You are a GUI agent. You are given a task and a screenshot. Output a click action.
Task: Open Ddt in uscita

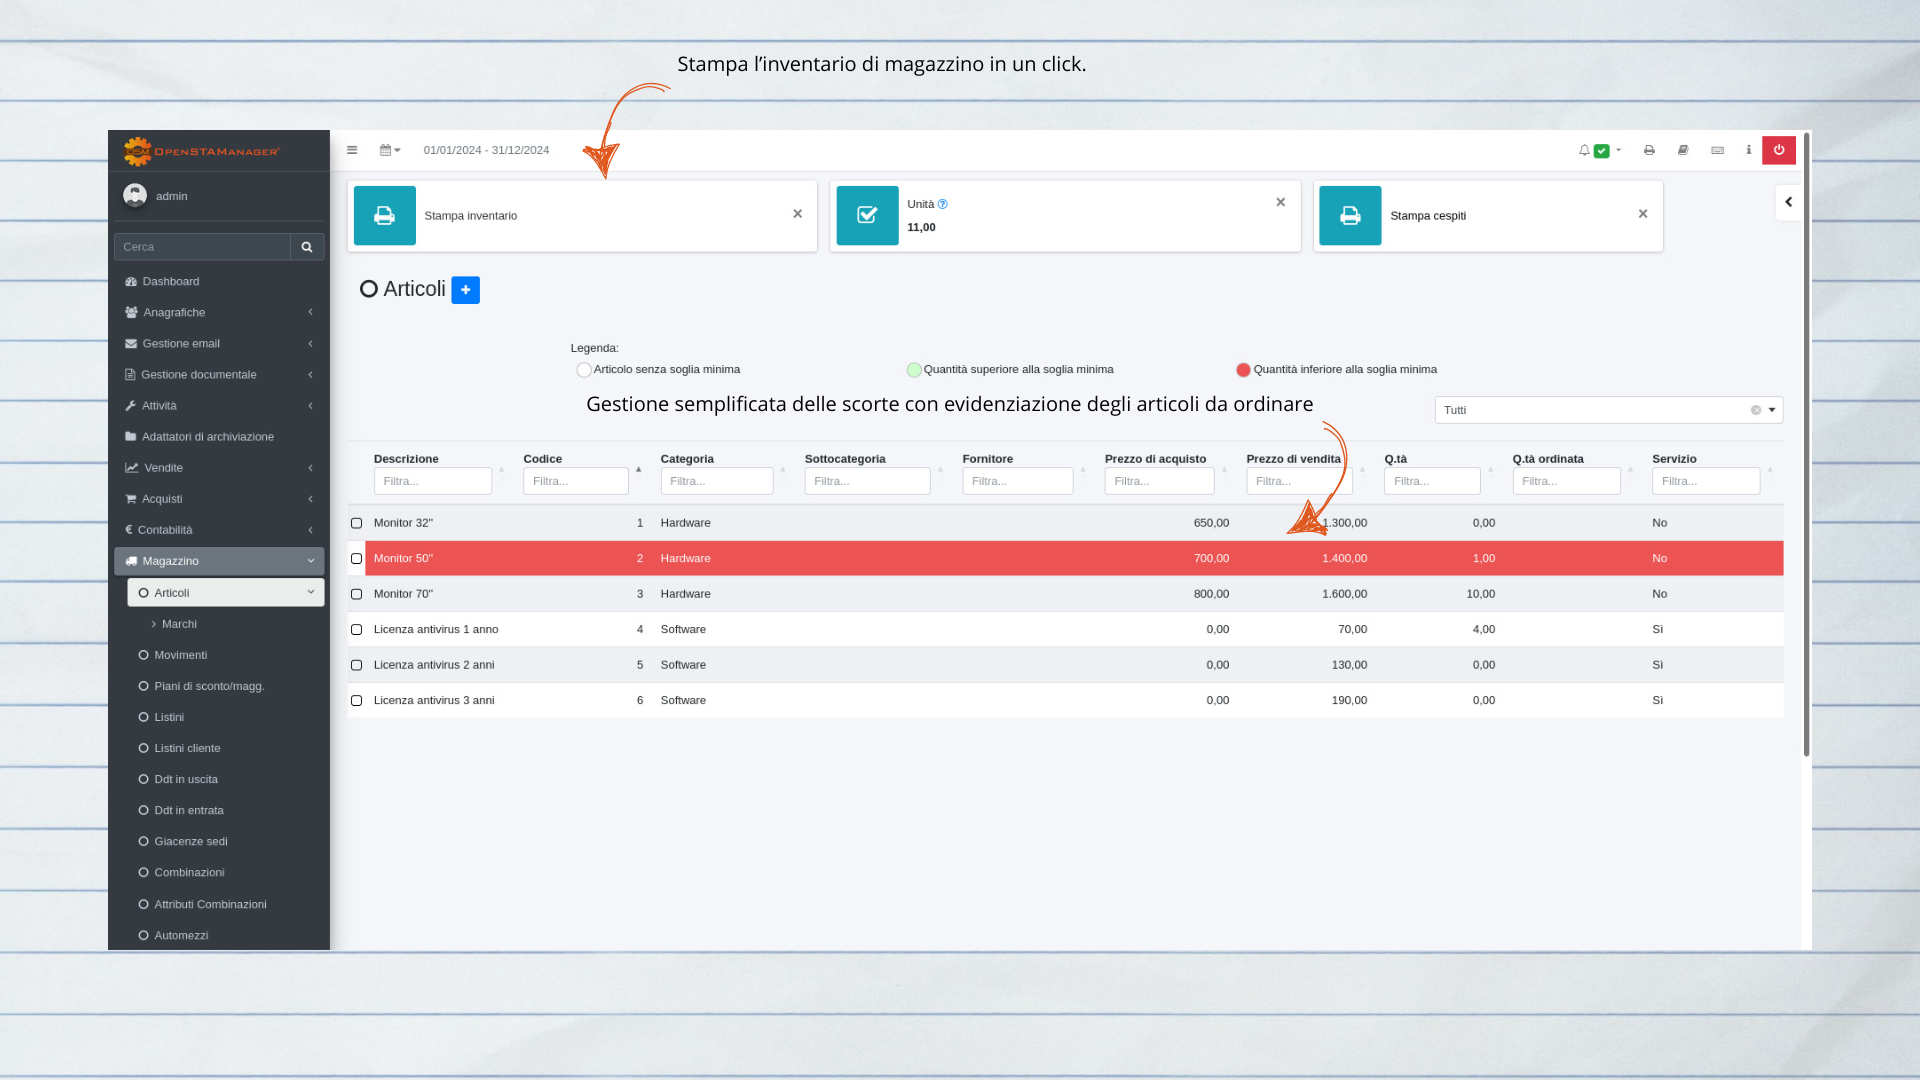(x=226, y=779)
